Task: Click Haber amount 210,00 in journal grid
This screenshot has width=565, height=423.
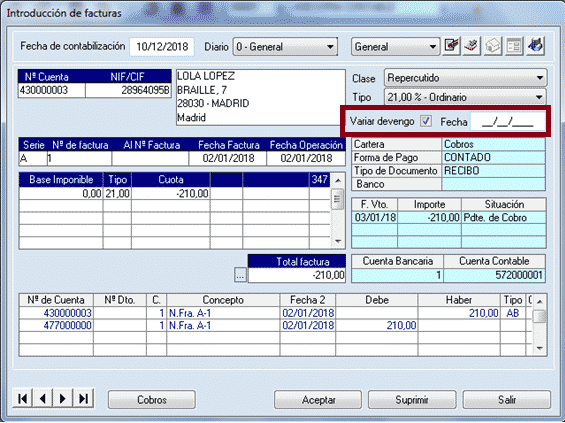Action: pos(459,313)
